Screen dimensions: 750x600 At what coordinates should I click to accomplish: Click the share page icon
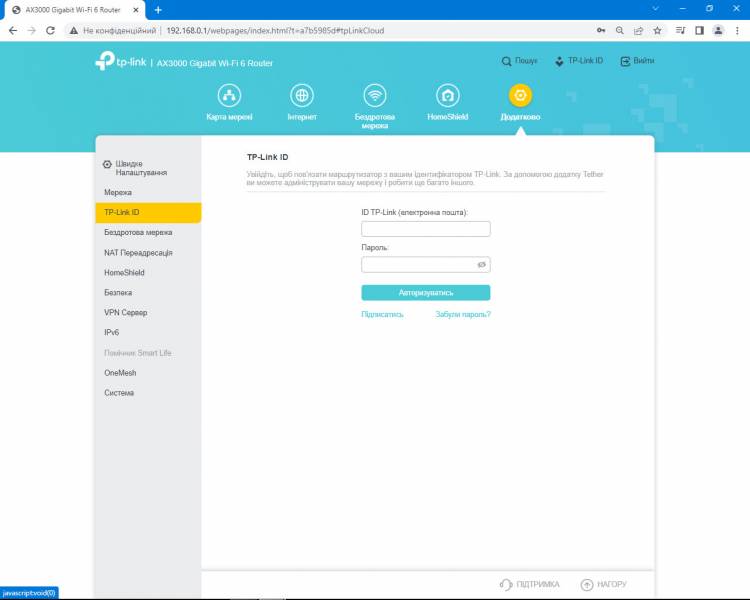[x=638, y=31]
